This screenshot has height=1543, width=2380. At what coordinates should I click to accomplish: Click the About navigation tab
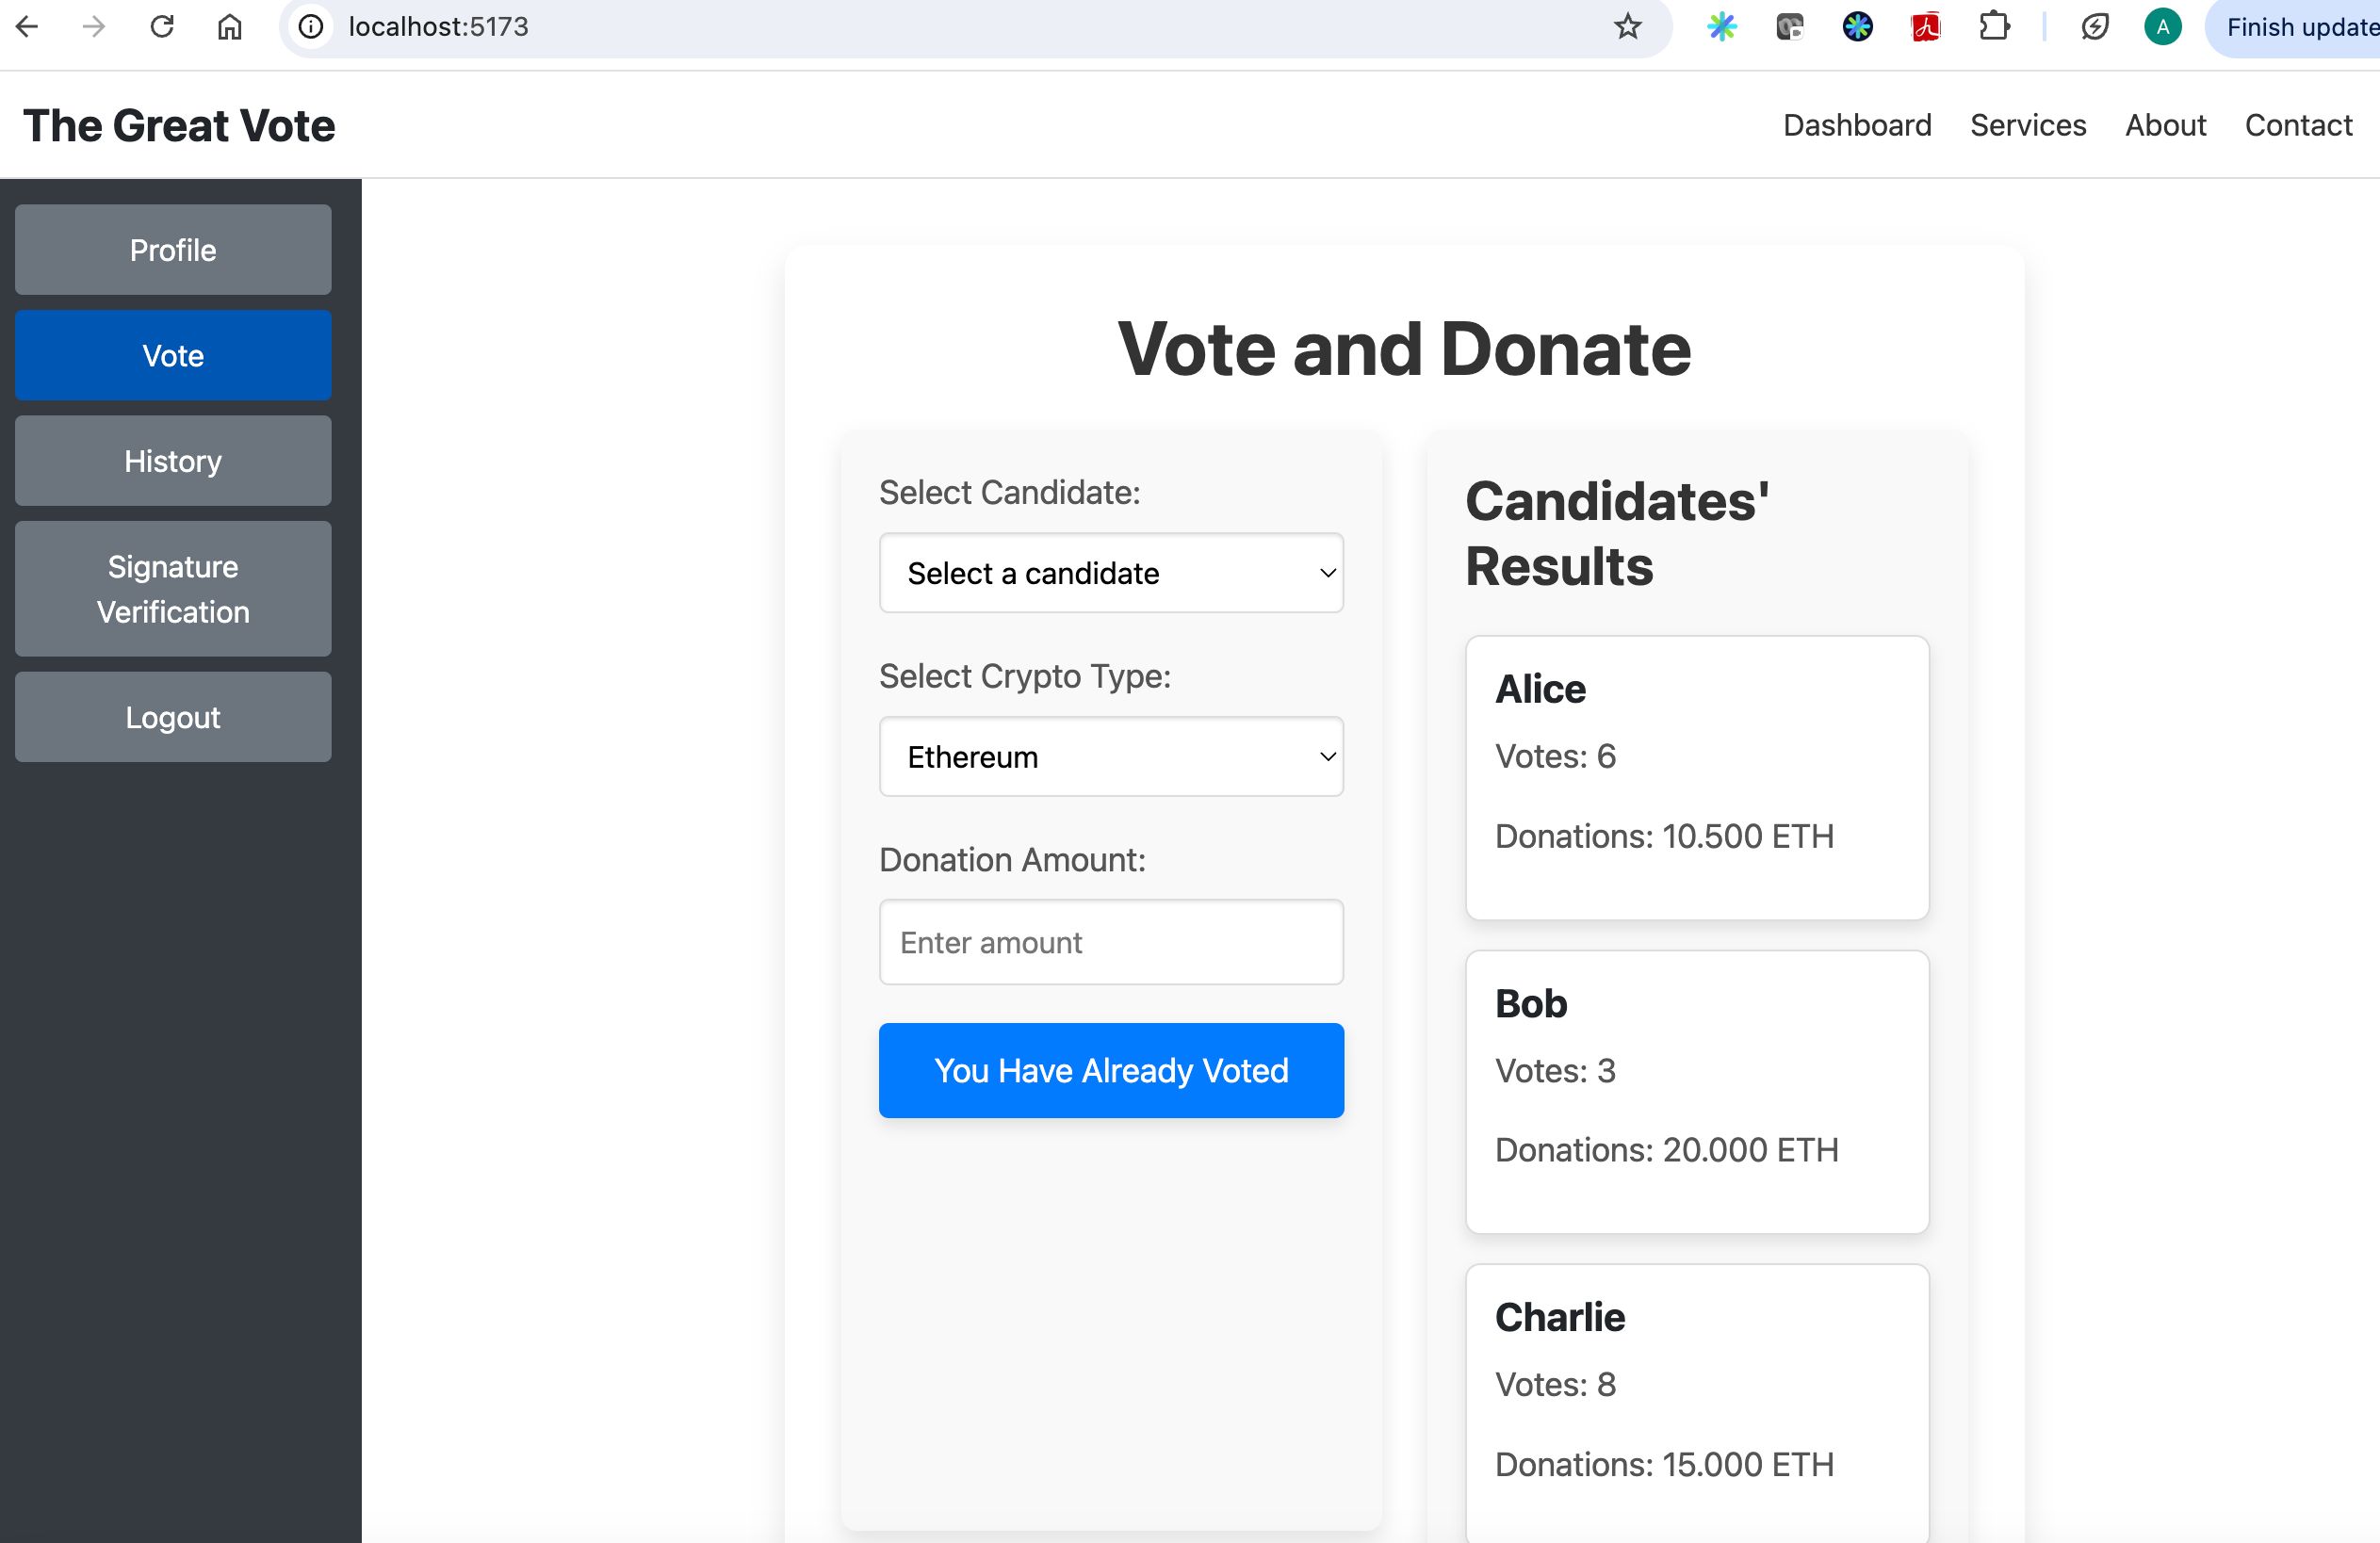(2167, 123)
